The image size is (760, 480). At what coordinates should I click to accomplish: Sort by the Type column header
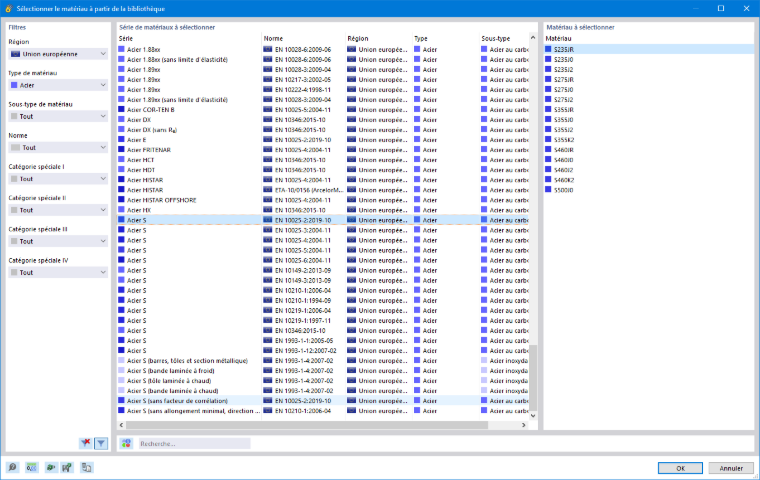[446, 38]
